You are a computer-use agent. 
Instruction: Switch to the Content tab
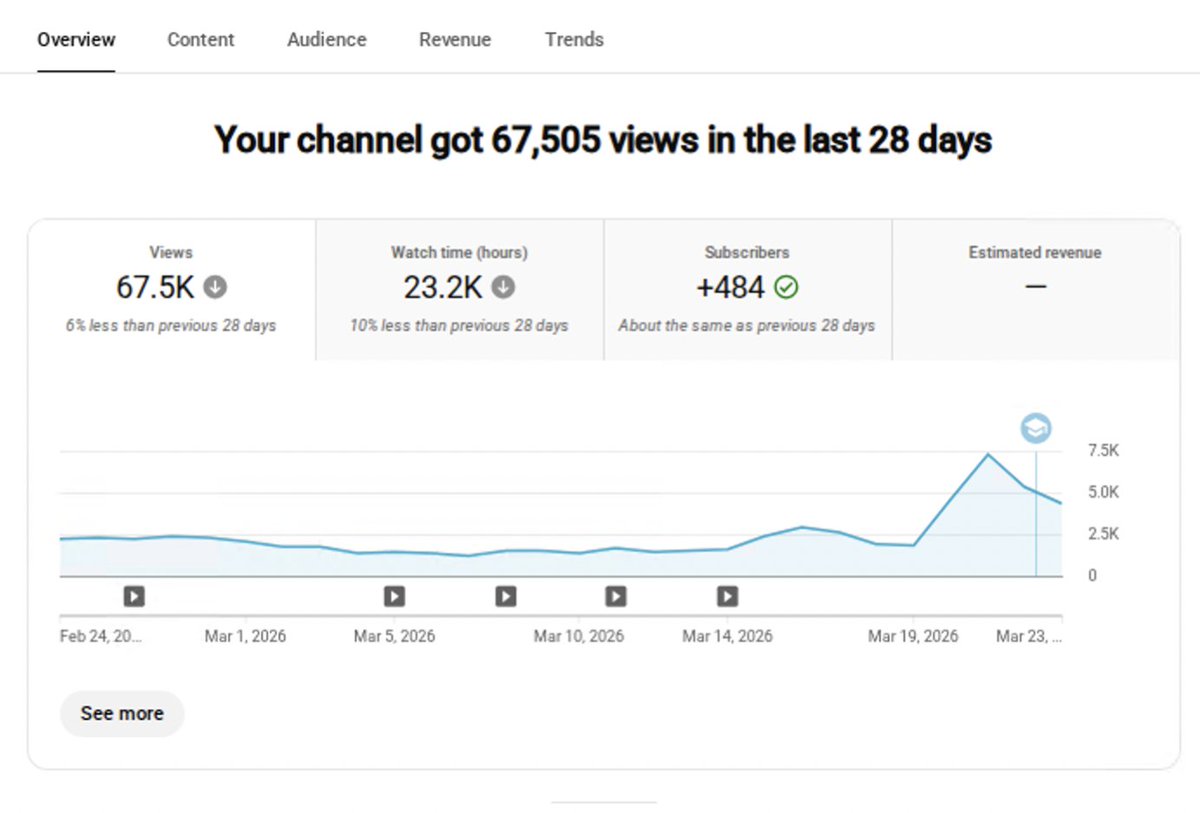pos(200,40)
